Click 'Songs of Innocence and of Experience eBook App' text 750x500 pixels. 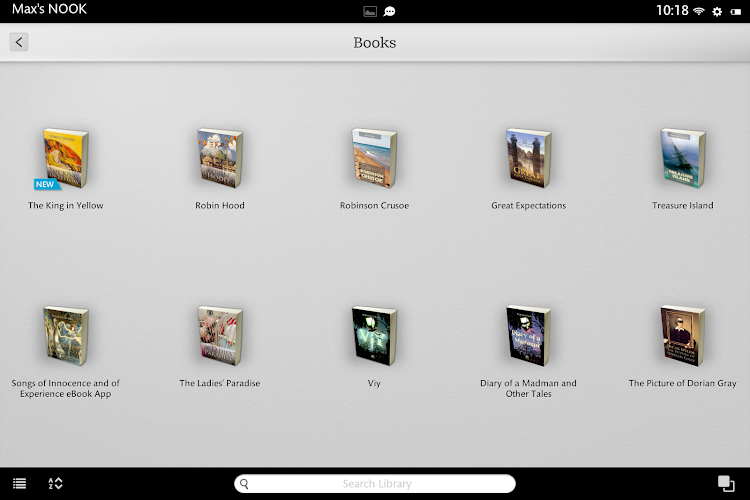point(66,389)
